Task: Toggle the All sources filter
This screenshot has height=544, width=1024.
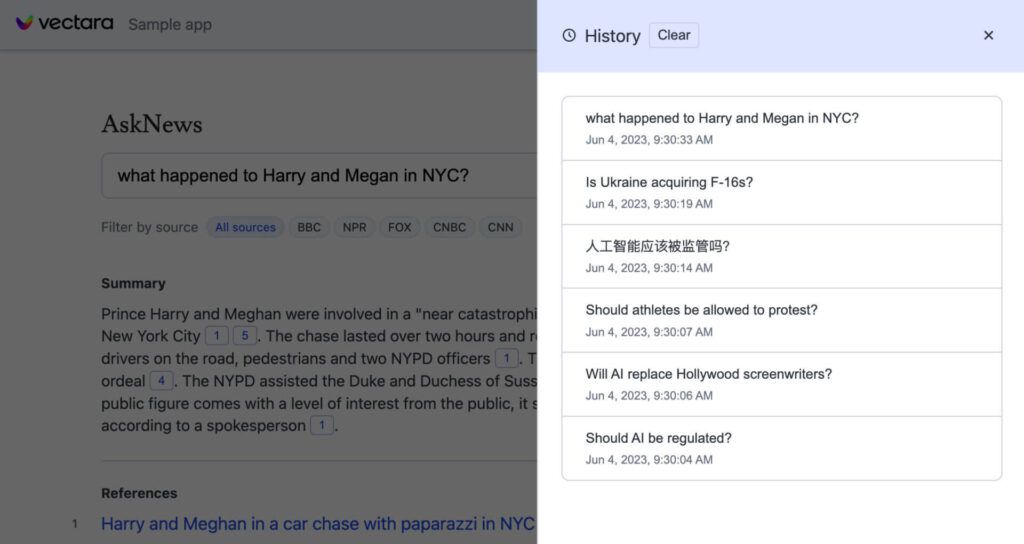Action: 245,227
